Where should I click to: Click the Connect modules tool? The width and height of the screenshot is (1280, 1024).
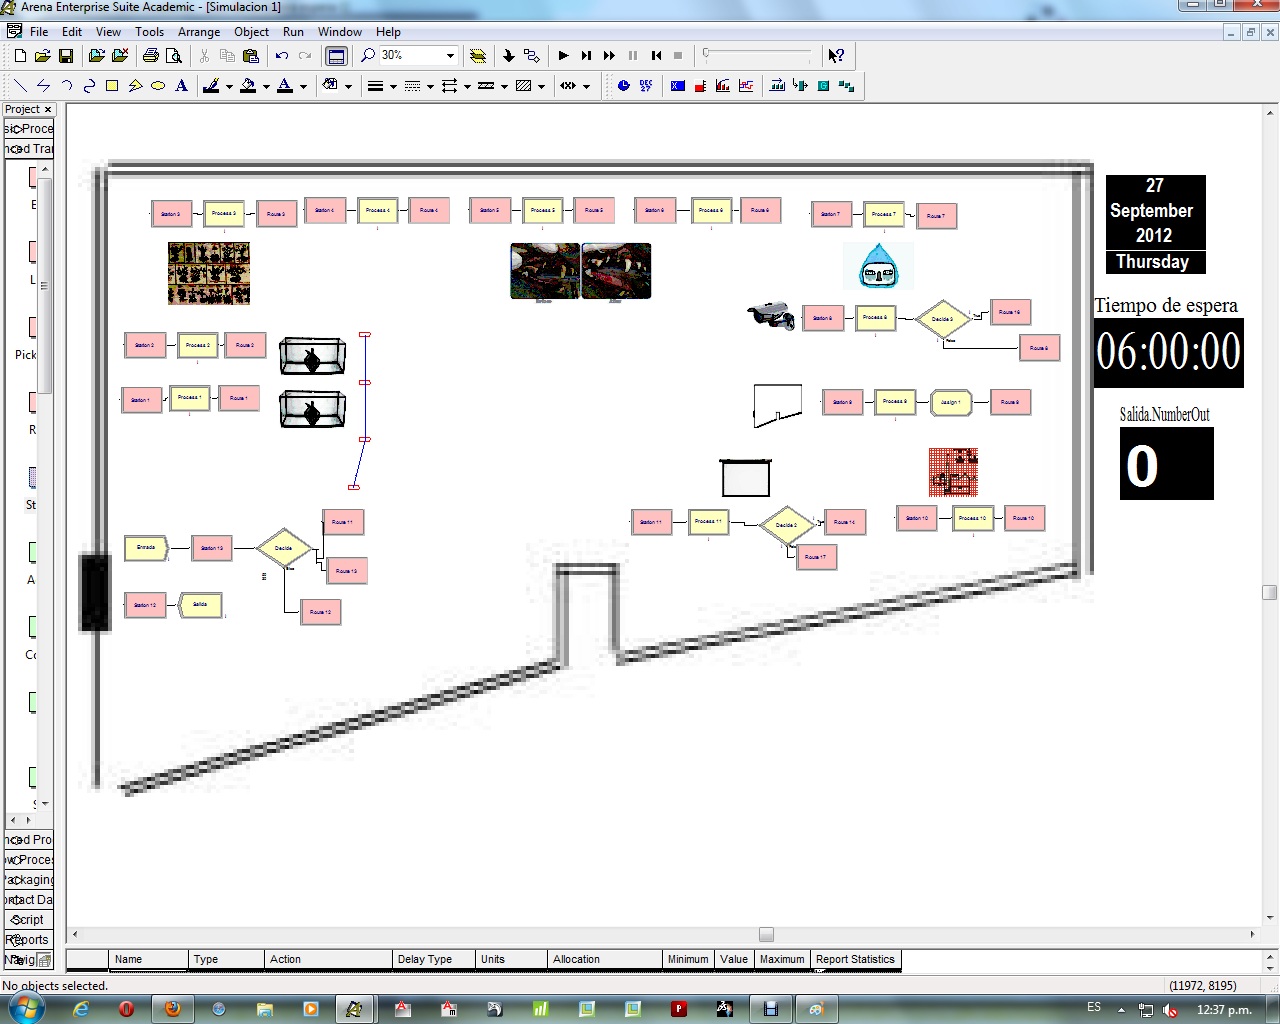[531, 56]
